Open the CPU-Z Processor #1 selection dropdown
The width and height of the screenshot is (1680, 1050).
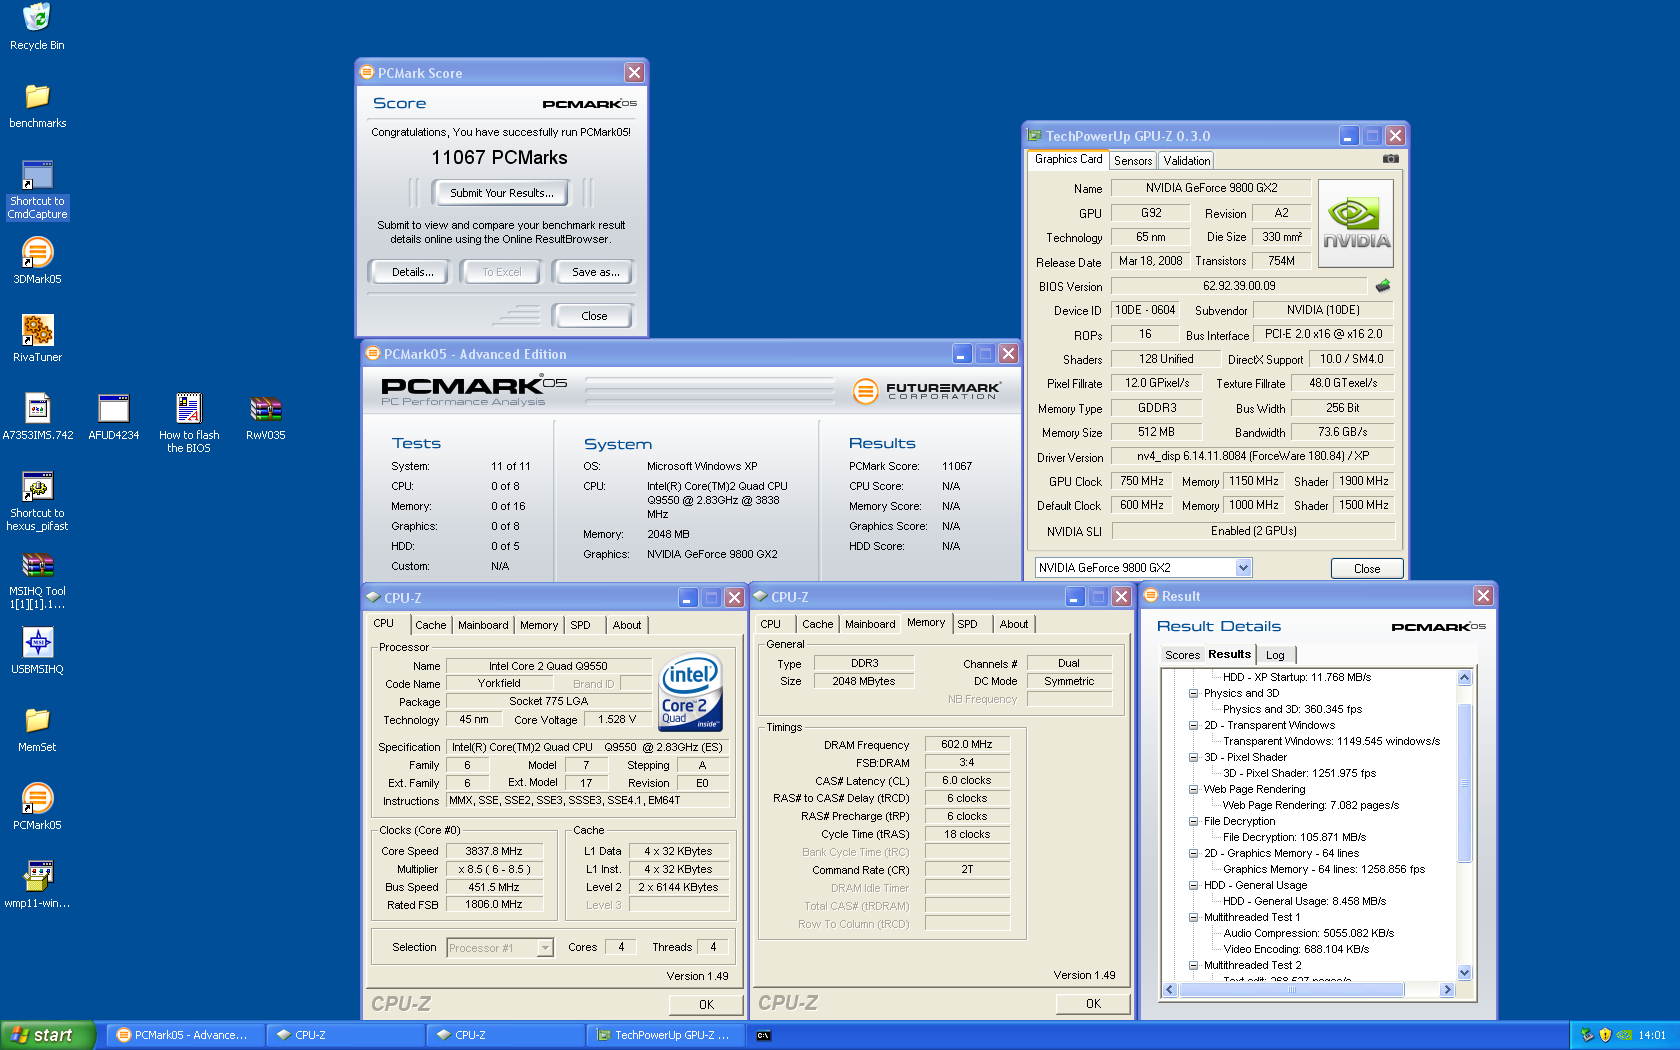click(545, 948)
